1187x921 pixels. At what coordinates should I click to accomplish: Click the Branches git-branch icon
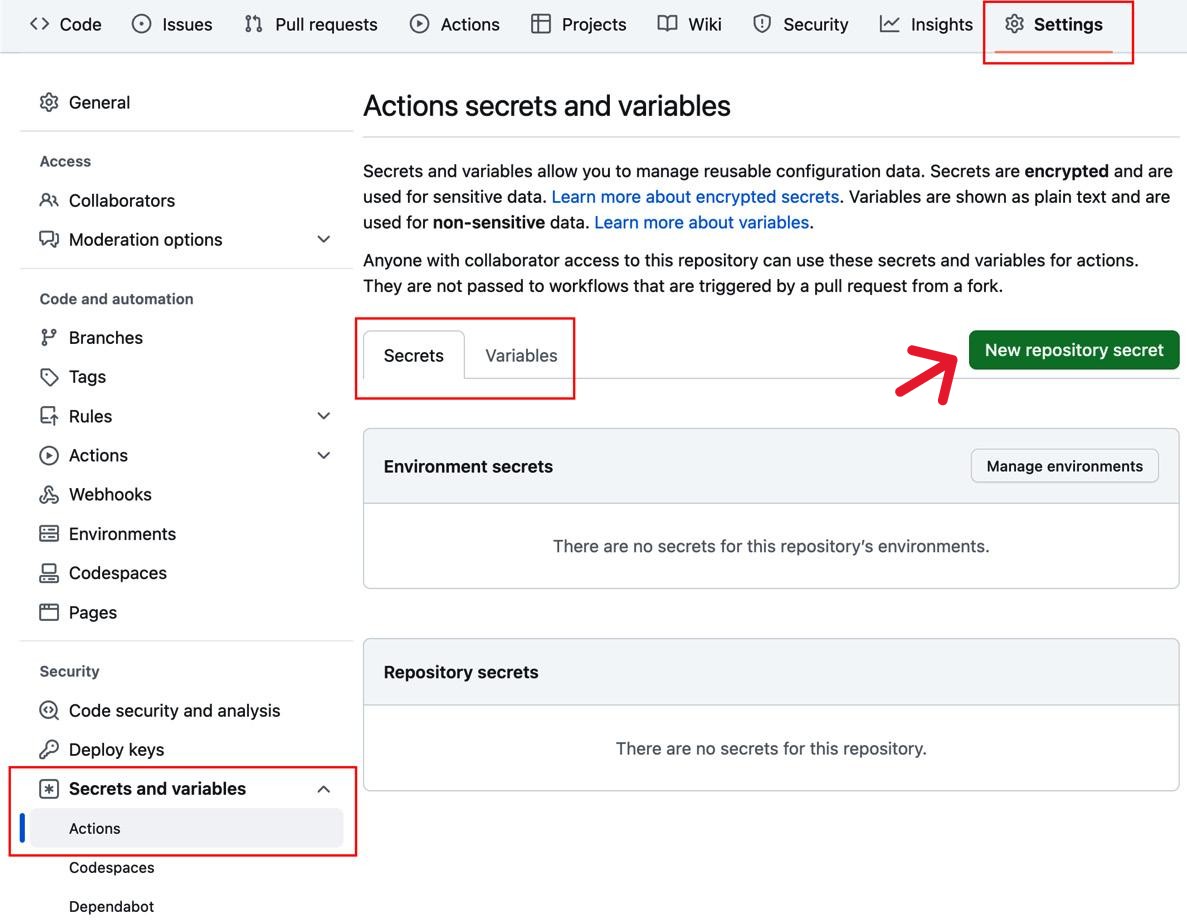[49, 338]
